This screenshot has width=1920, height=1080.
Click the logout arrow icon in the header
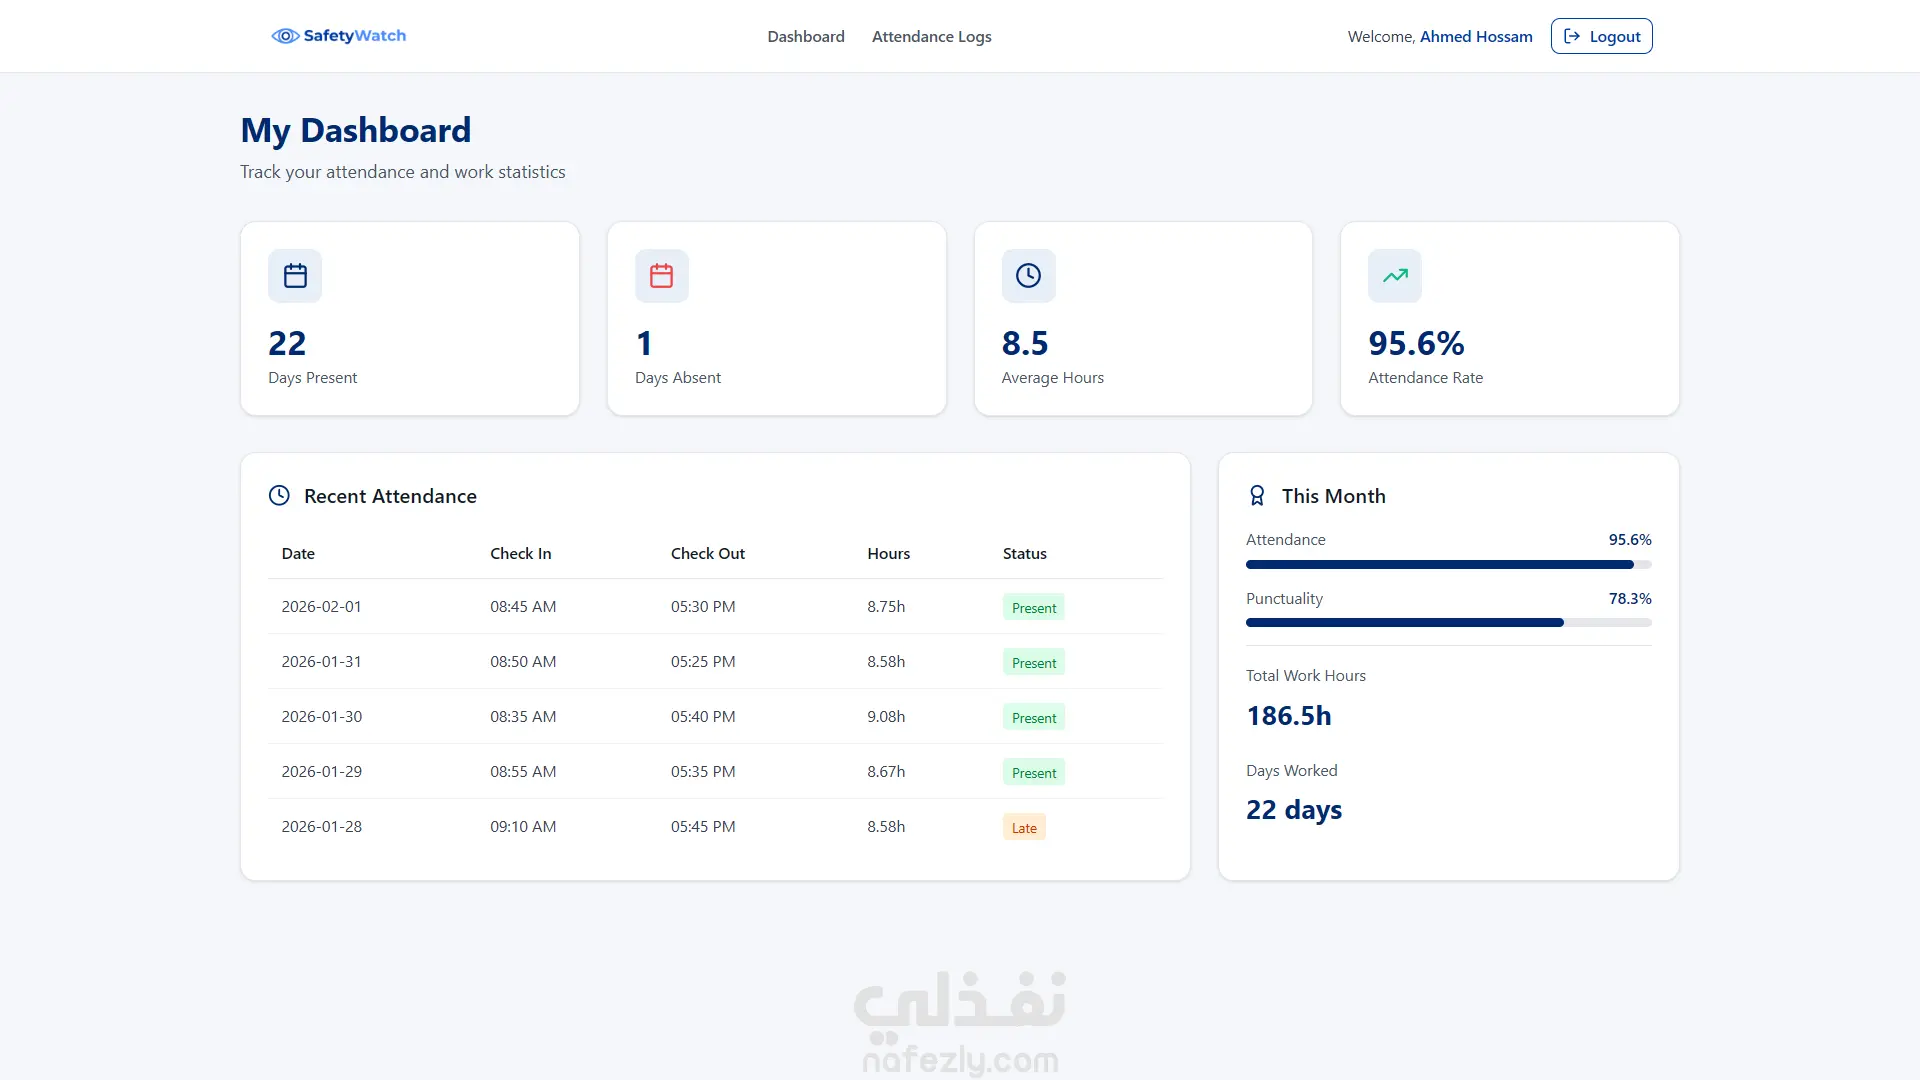tap(1572, 36)
